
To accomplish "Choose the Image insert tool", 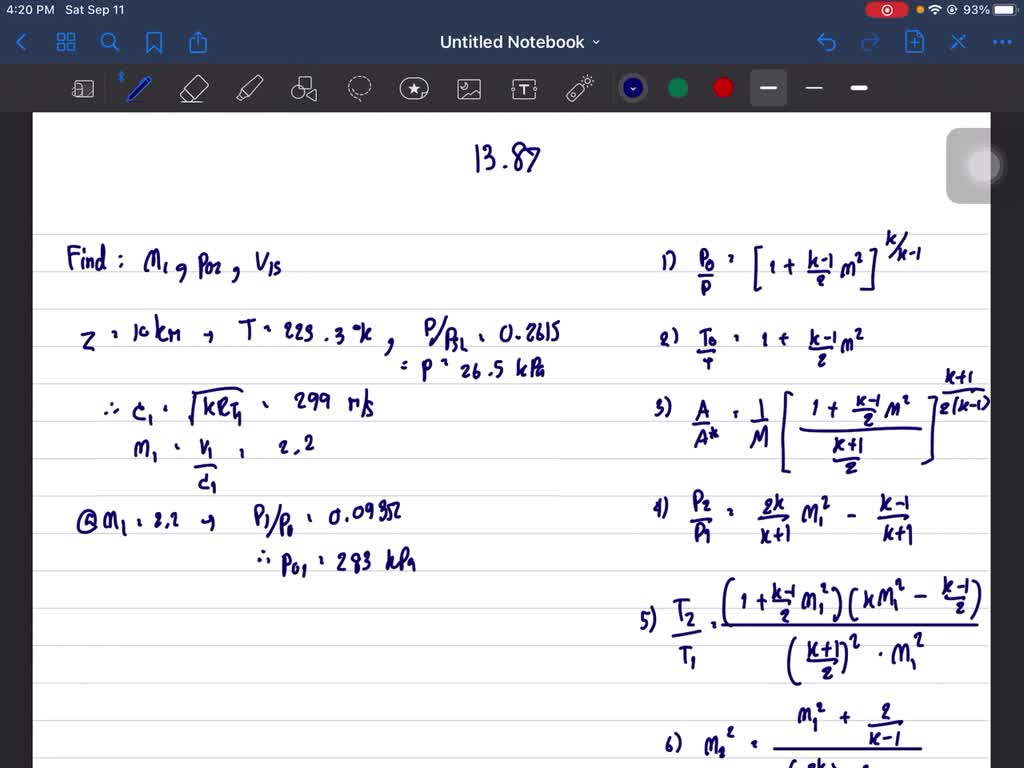I will coord(468,89).
